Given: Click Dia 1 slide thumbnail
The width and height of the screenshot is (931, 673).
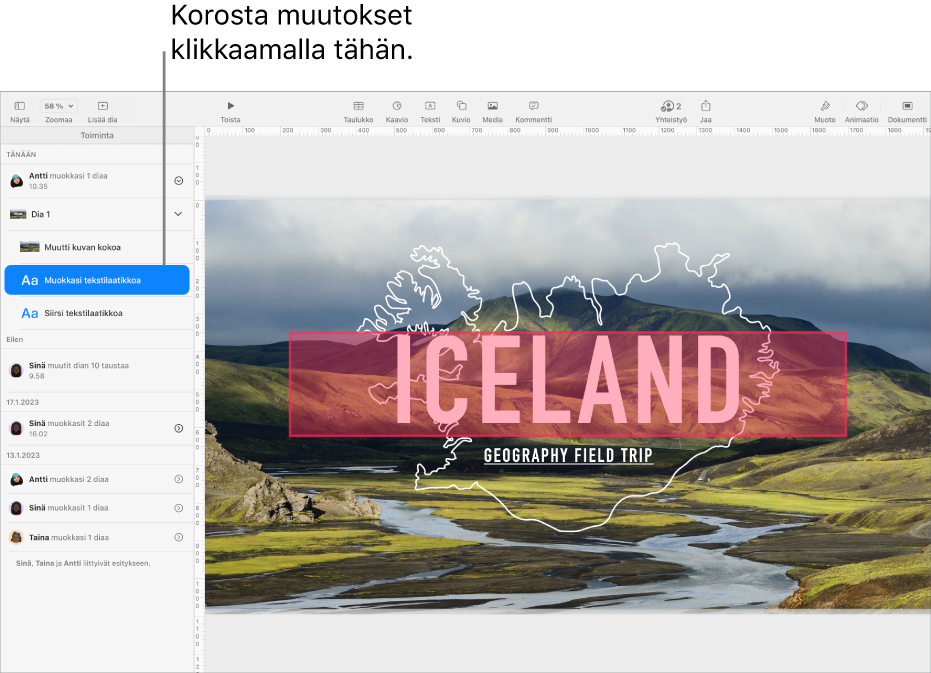Looking at the screenshot, I should tap(18, 214).
